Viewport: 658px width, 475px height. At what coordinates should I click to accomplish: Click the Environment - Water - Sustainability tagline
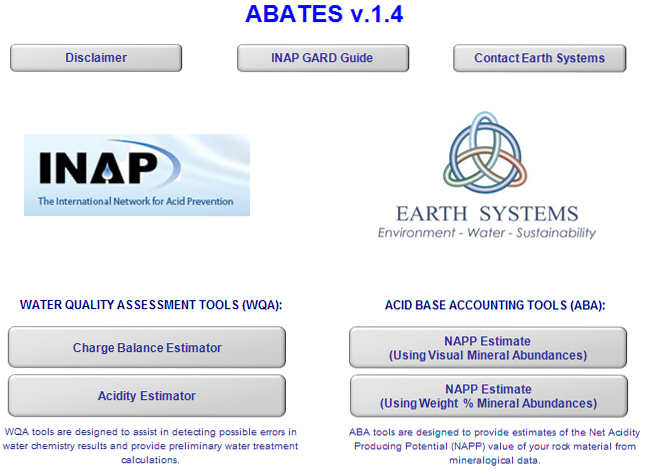[x=487, y=232]
